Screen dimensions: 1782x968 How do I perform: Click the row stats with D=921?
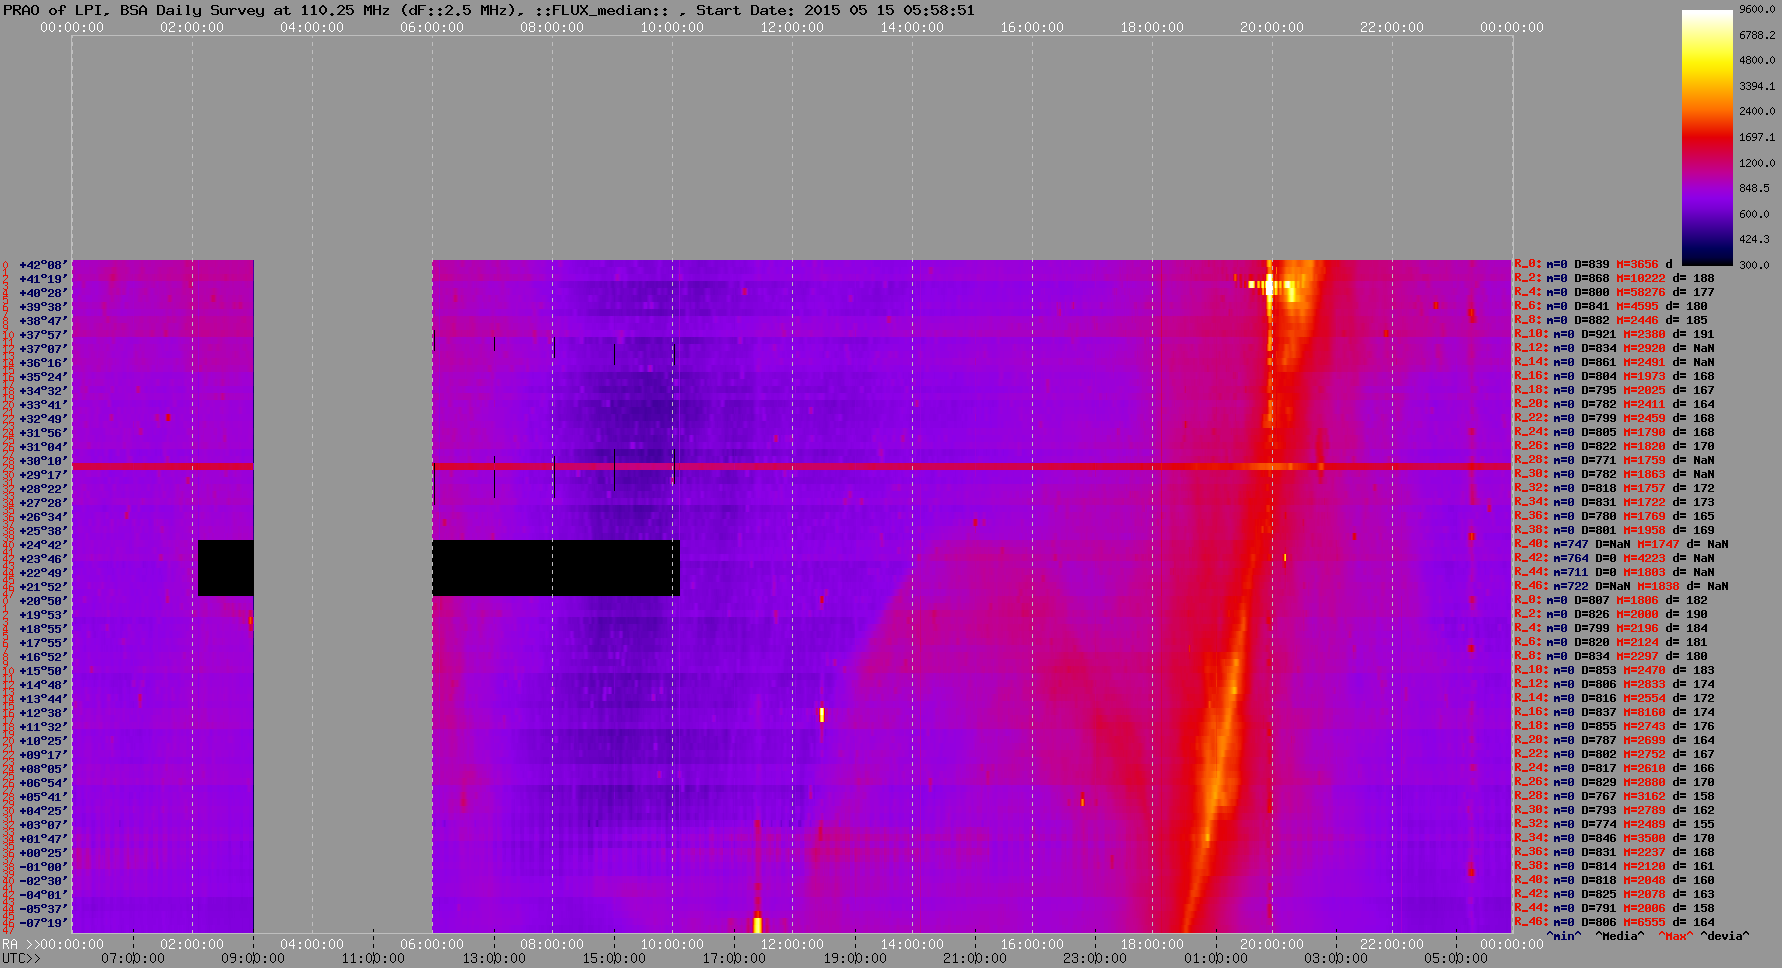pos(1614,335)
